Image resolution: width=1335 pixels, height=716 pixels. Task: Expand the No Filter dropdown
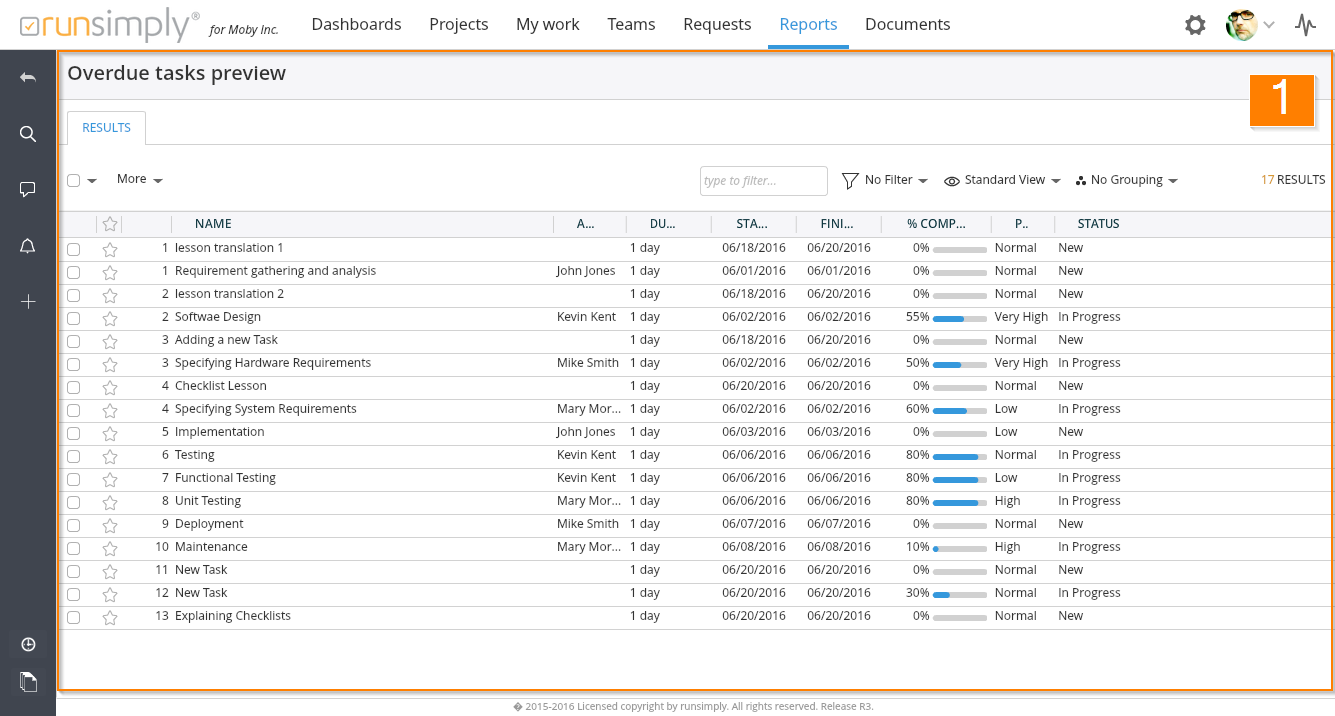885,180
